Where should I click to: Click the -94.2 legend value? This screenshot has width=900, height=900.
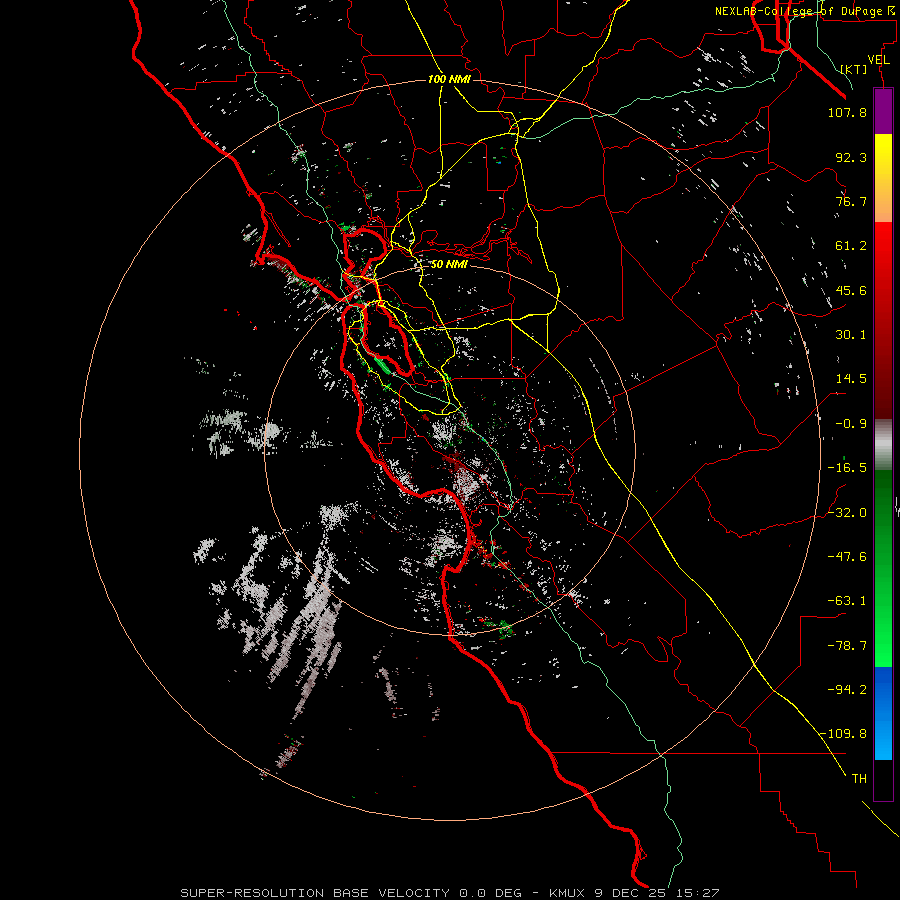coord(847,690)
